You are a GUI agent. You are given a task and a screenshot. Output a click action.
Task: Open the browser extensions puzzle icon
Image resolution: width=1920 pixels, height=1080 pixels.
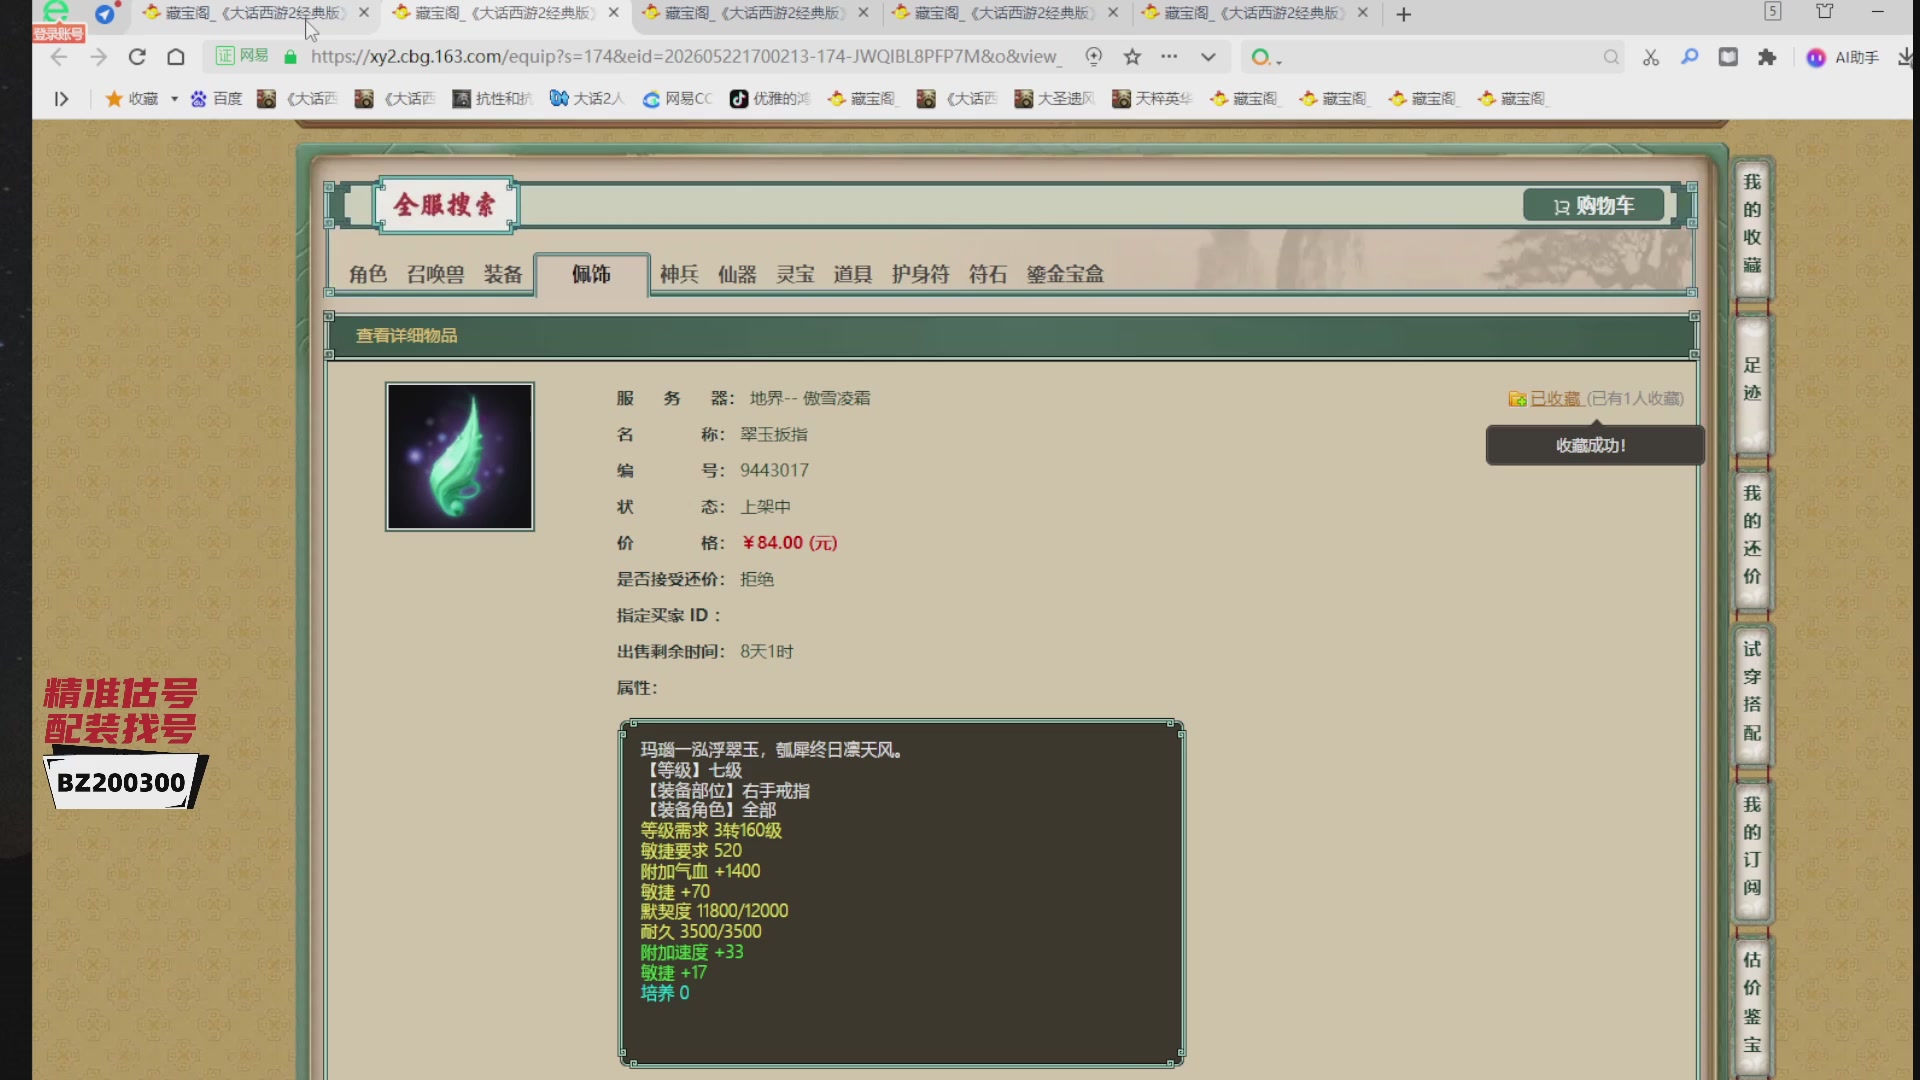click(1767, 57)
